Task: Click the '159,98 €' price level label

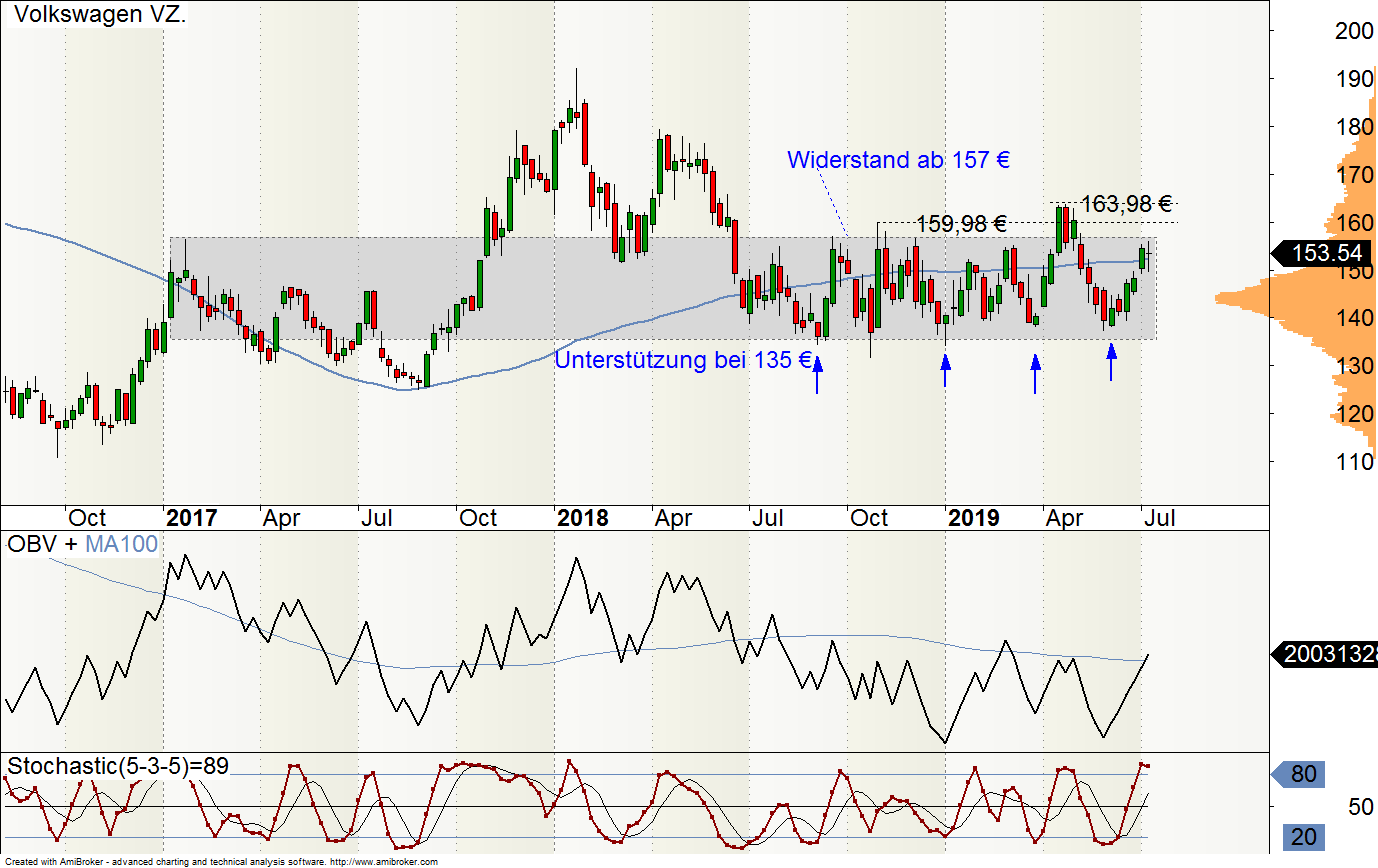Action: point(961,225)
